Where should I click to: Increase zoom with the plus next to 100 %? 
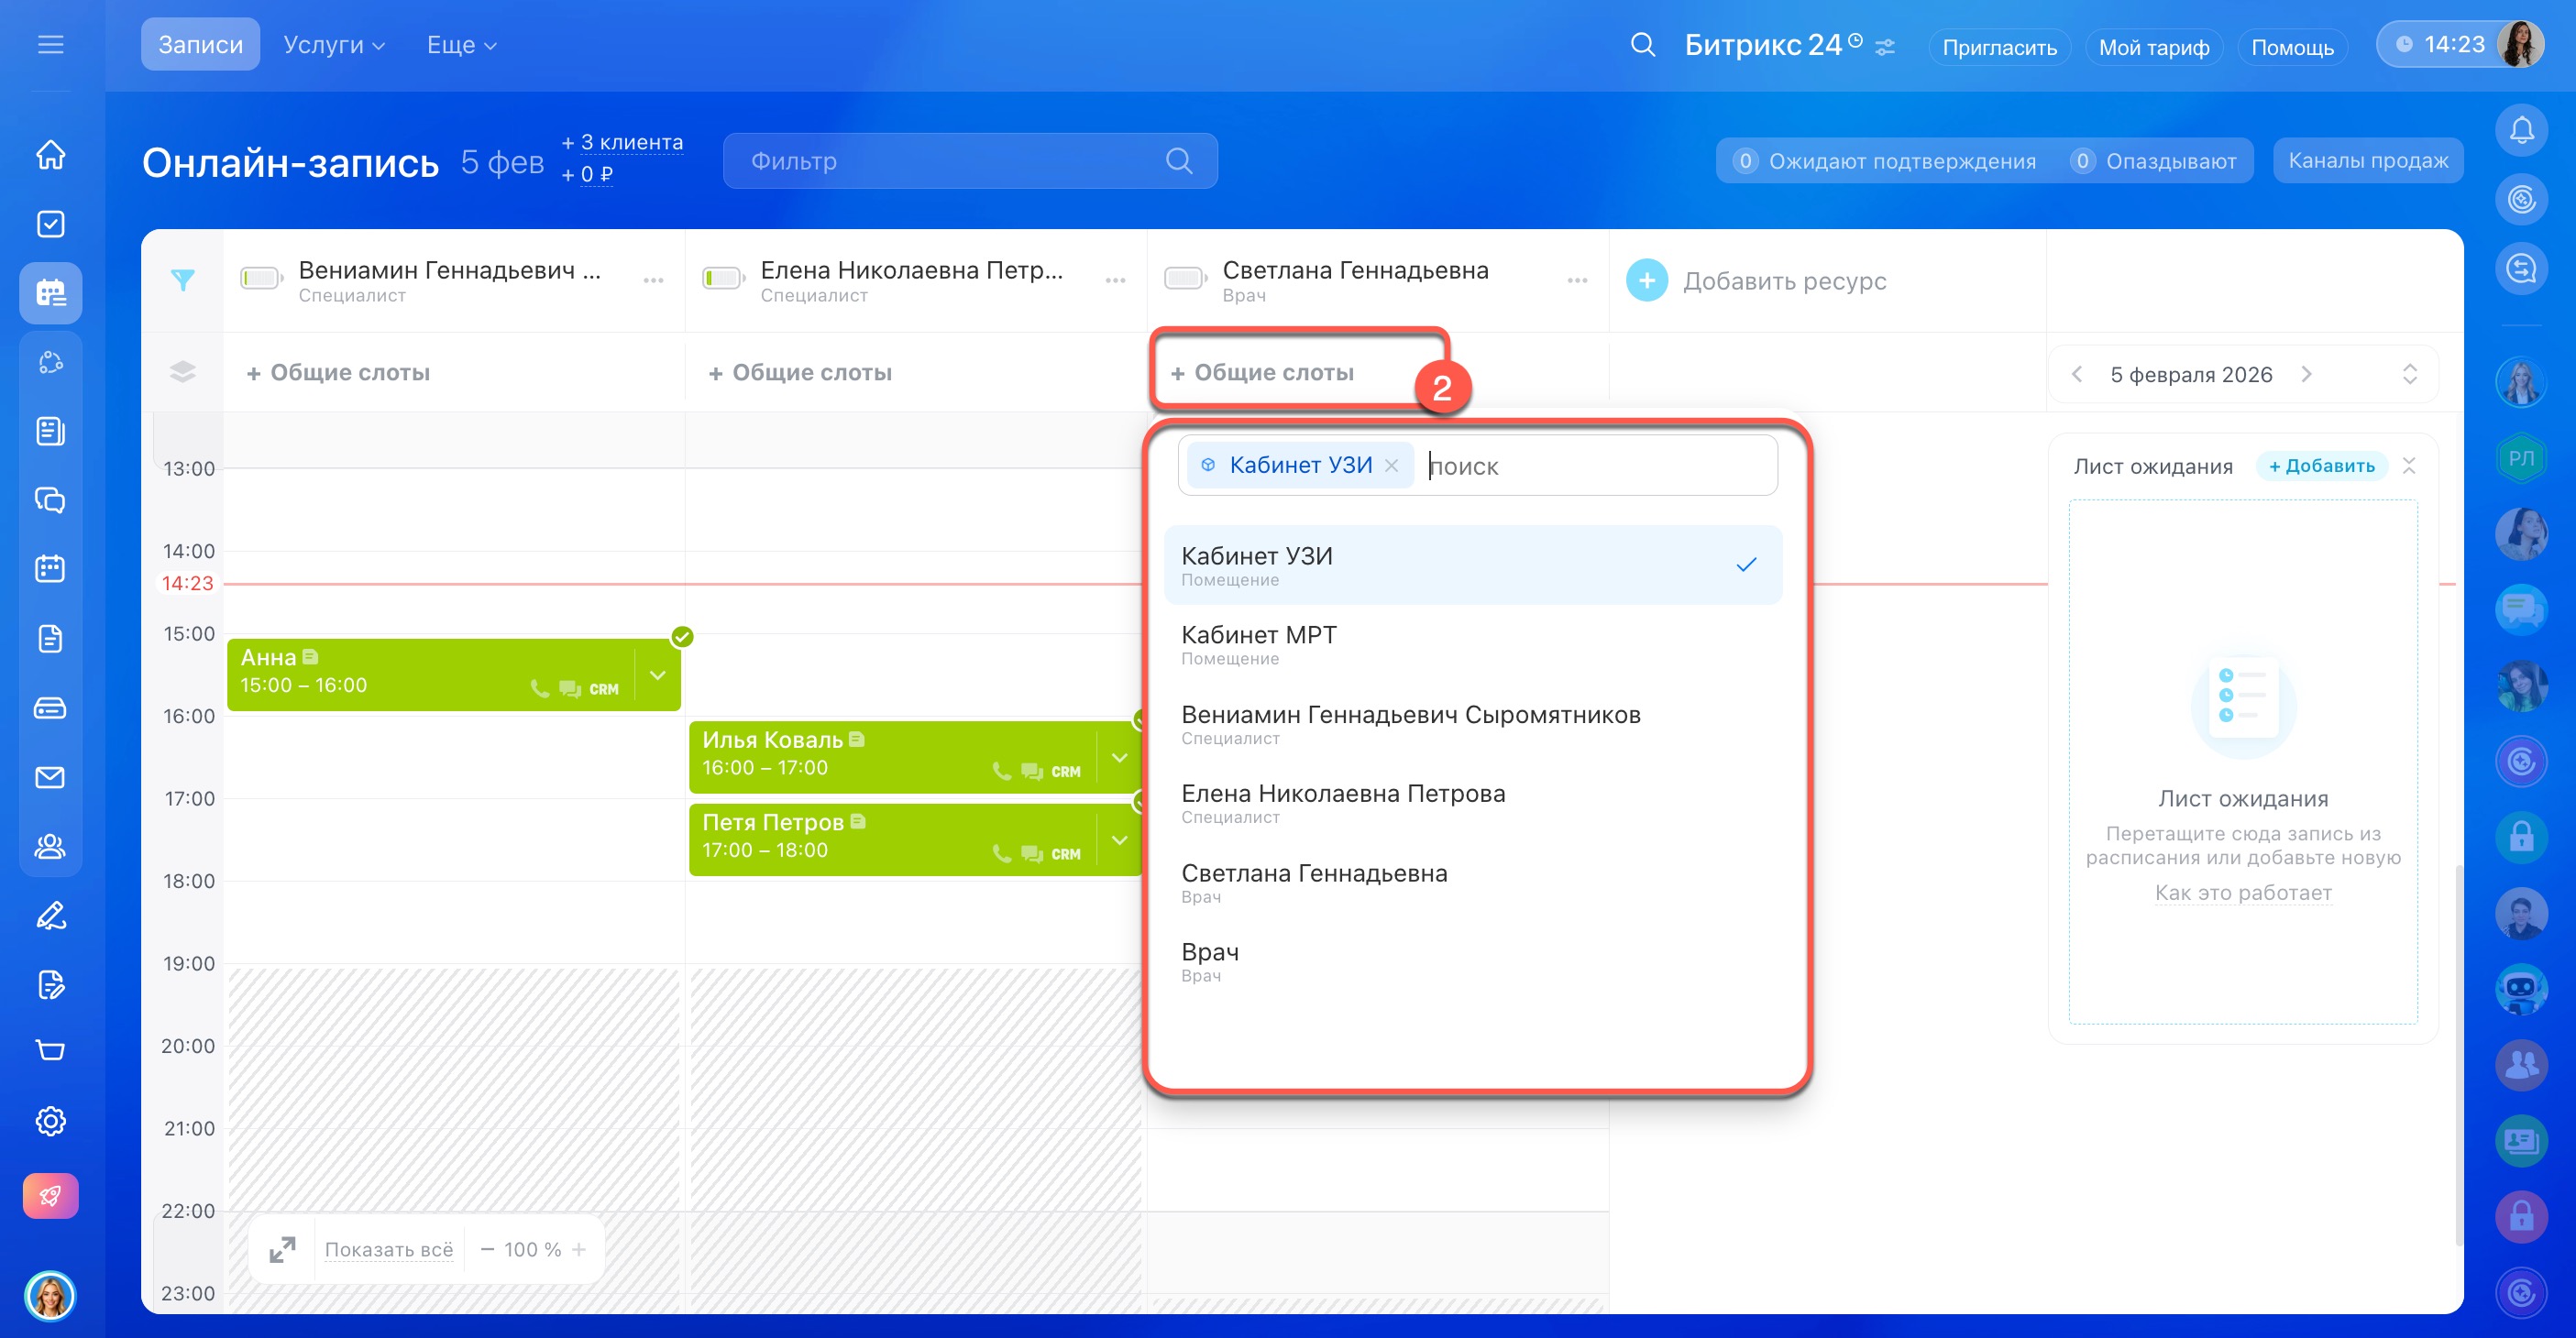tap(579, 1249)
